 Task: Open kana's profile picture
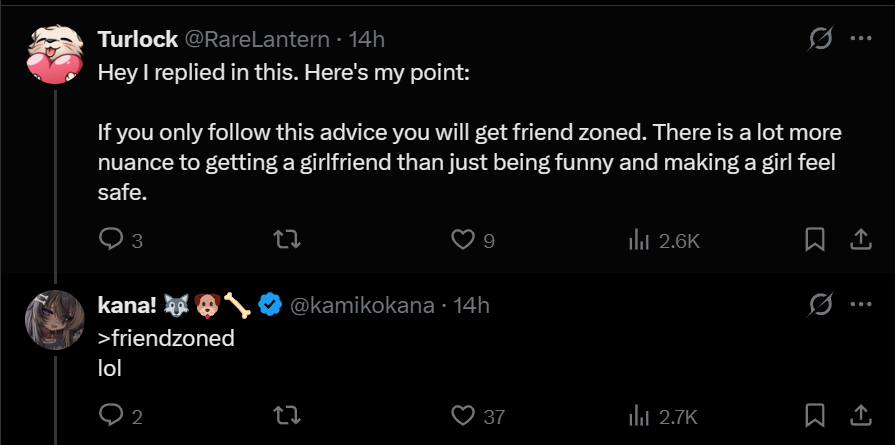[x=54, y=319]
